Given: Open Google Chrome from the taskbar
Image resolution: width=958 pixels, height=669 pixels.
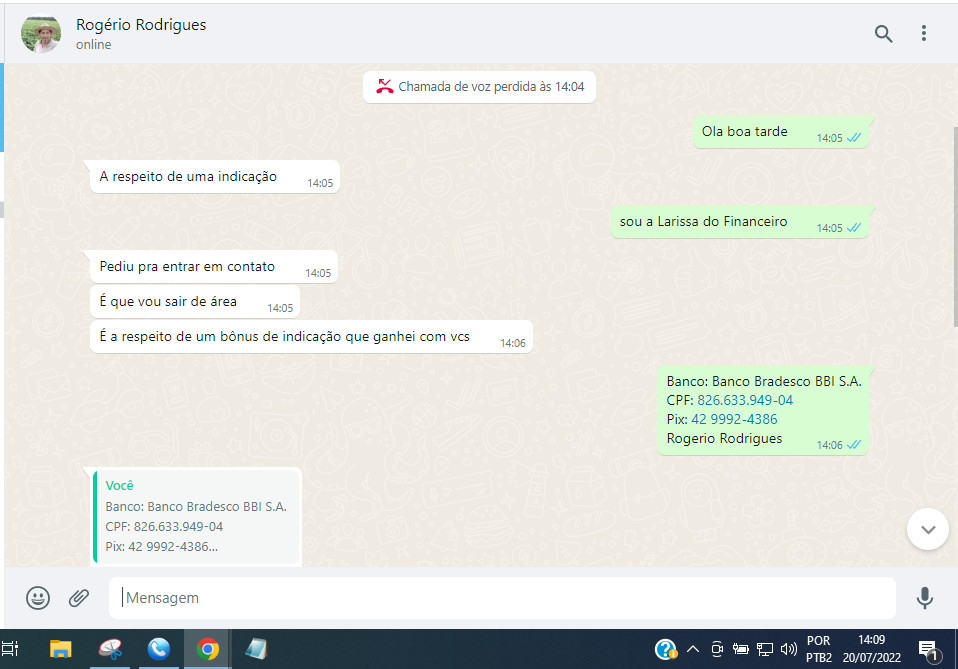Looking at the screenshot, I should tap(208, 649).
